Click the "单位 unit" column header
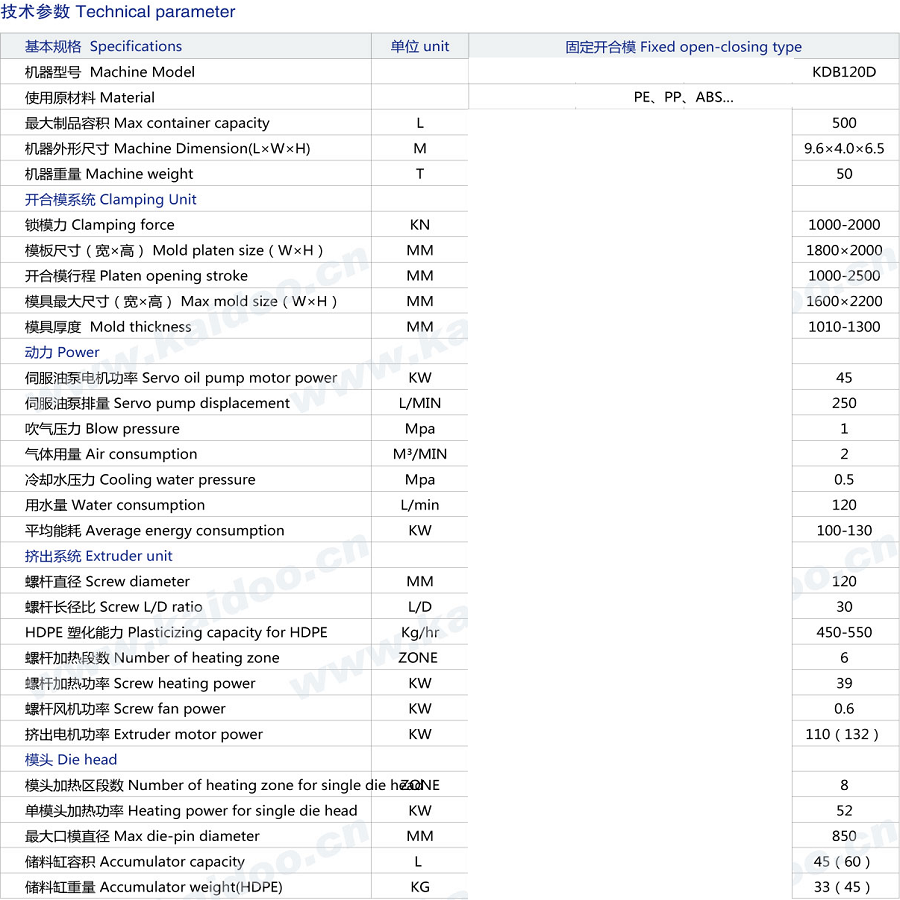Viewport: 900px width, 900px height. tap(420, 46)
